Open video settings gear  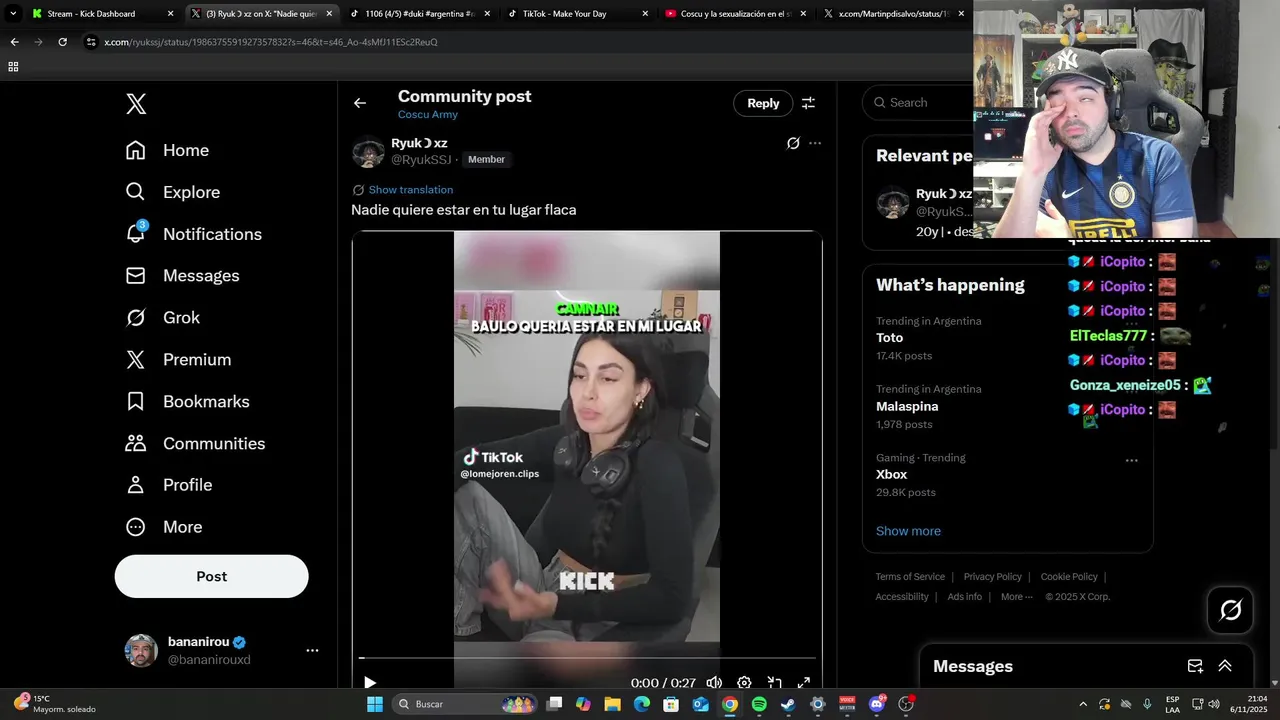tap(744, 683)
